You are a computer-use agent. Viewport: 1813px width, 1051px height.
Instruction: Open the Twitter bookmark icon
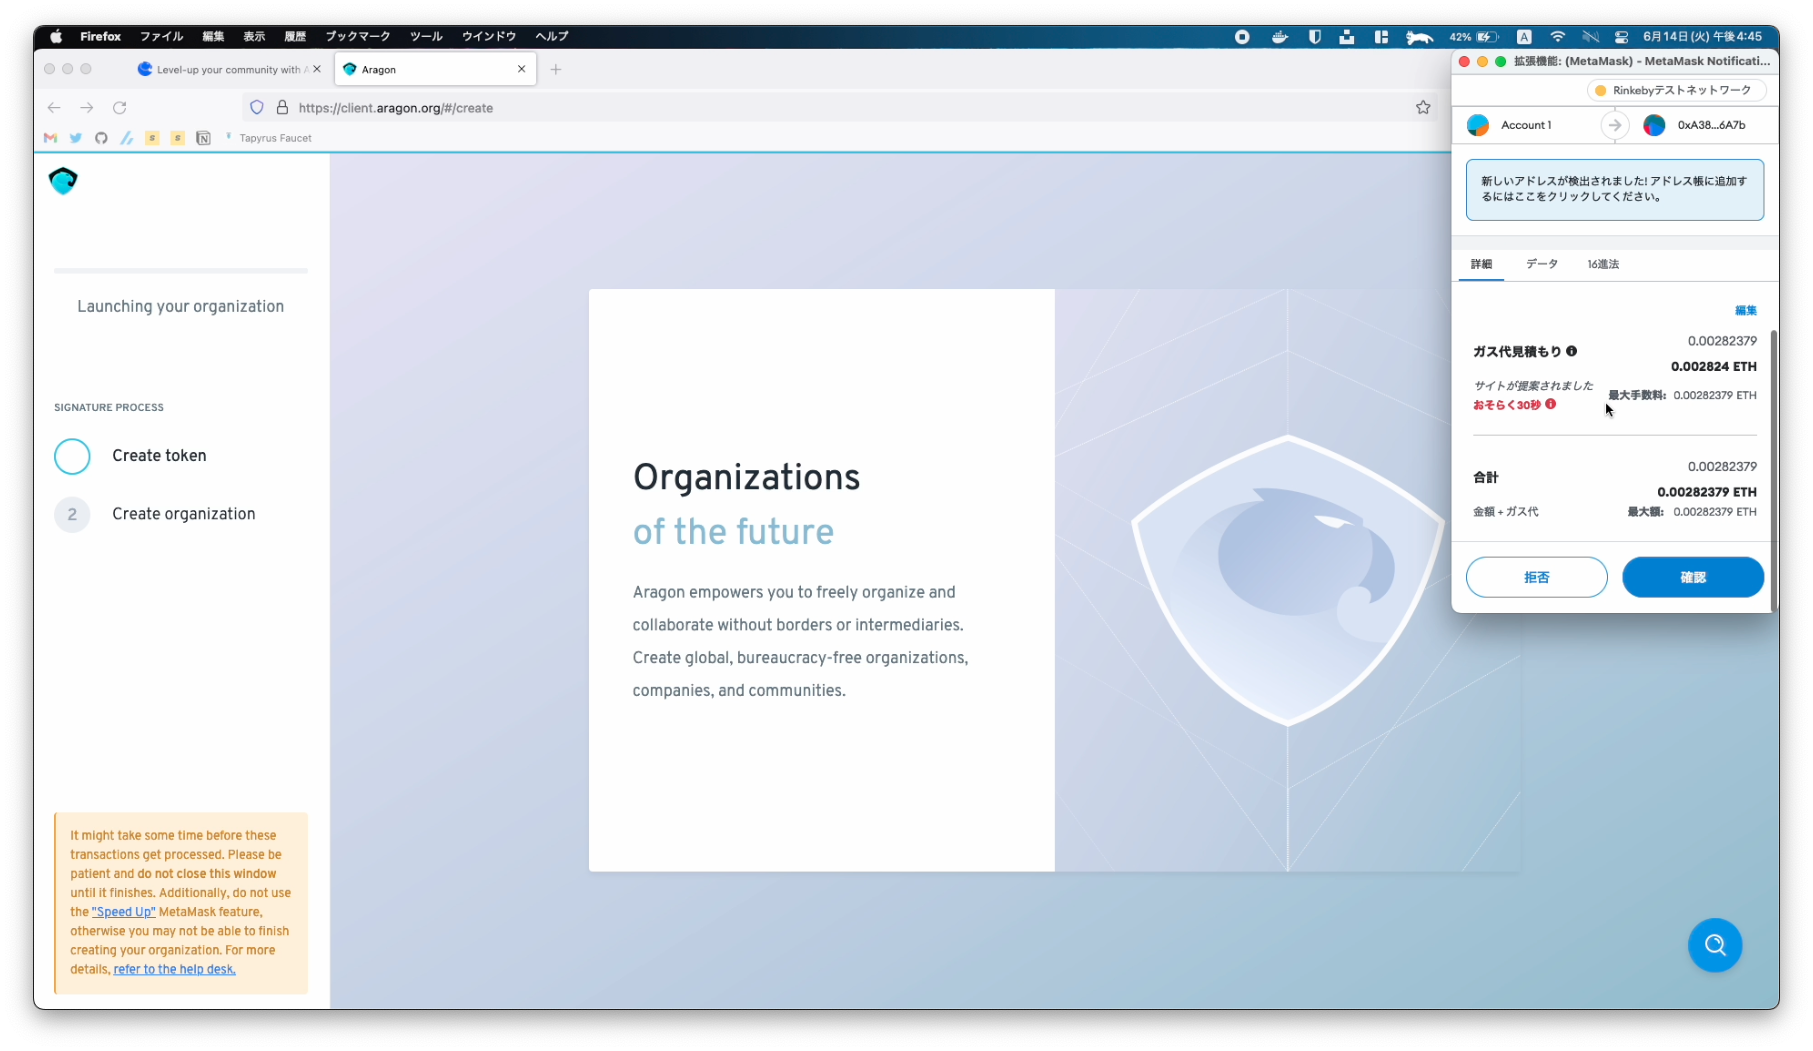76,138
